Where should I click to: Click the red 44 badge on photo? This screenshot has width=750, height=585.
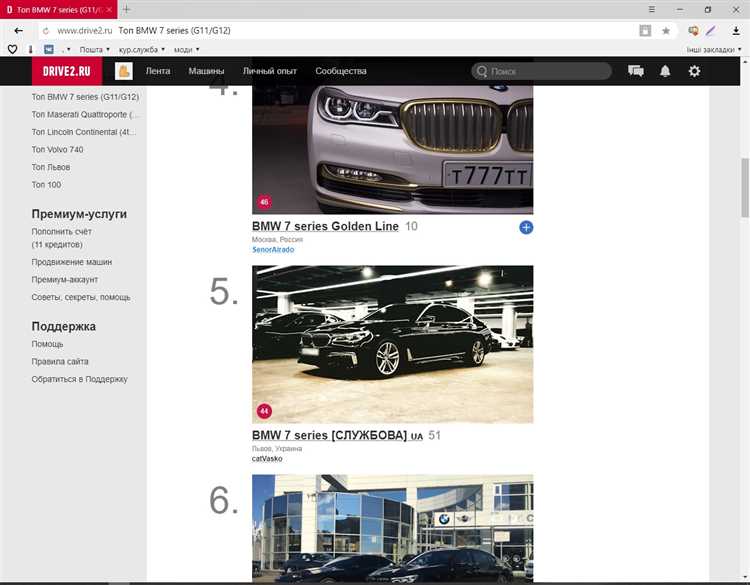[x=264, y=411]
